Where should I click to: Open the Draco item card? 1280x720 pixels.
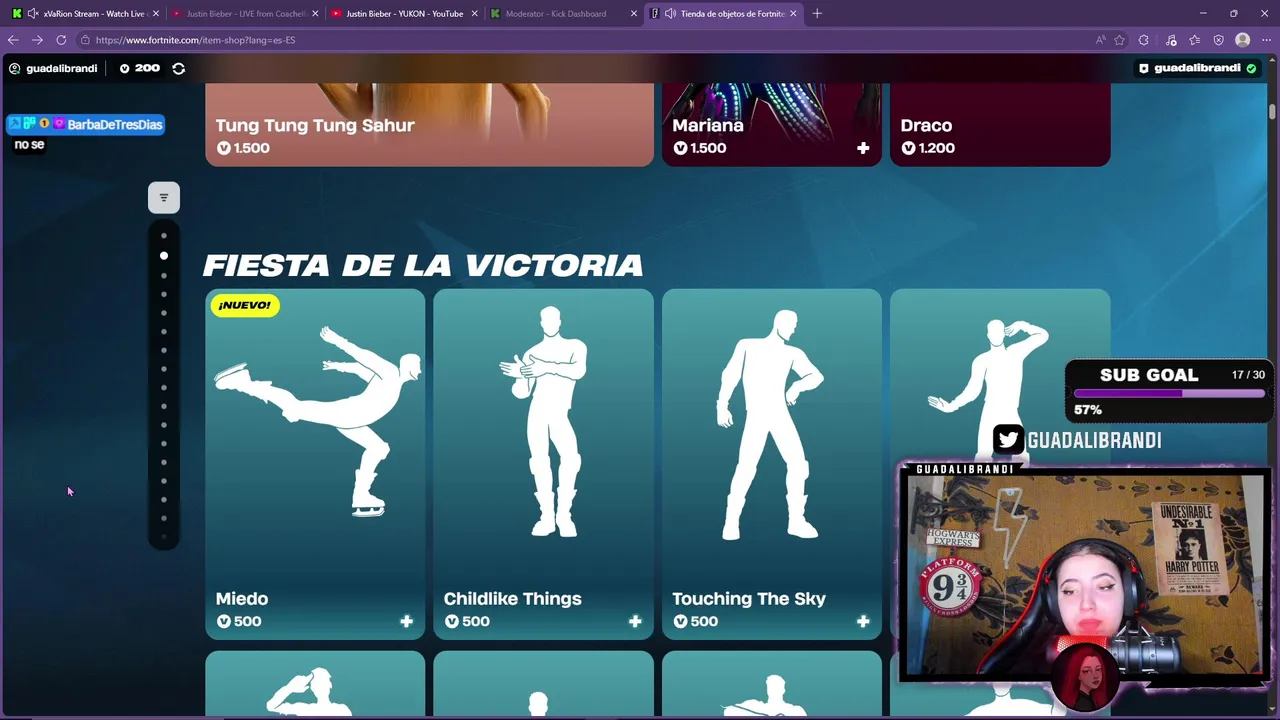click(1000, 125)
